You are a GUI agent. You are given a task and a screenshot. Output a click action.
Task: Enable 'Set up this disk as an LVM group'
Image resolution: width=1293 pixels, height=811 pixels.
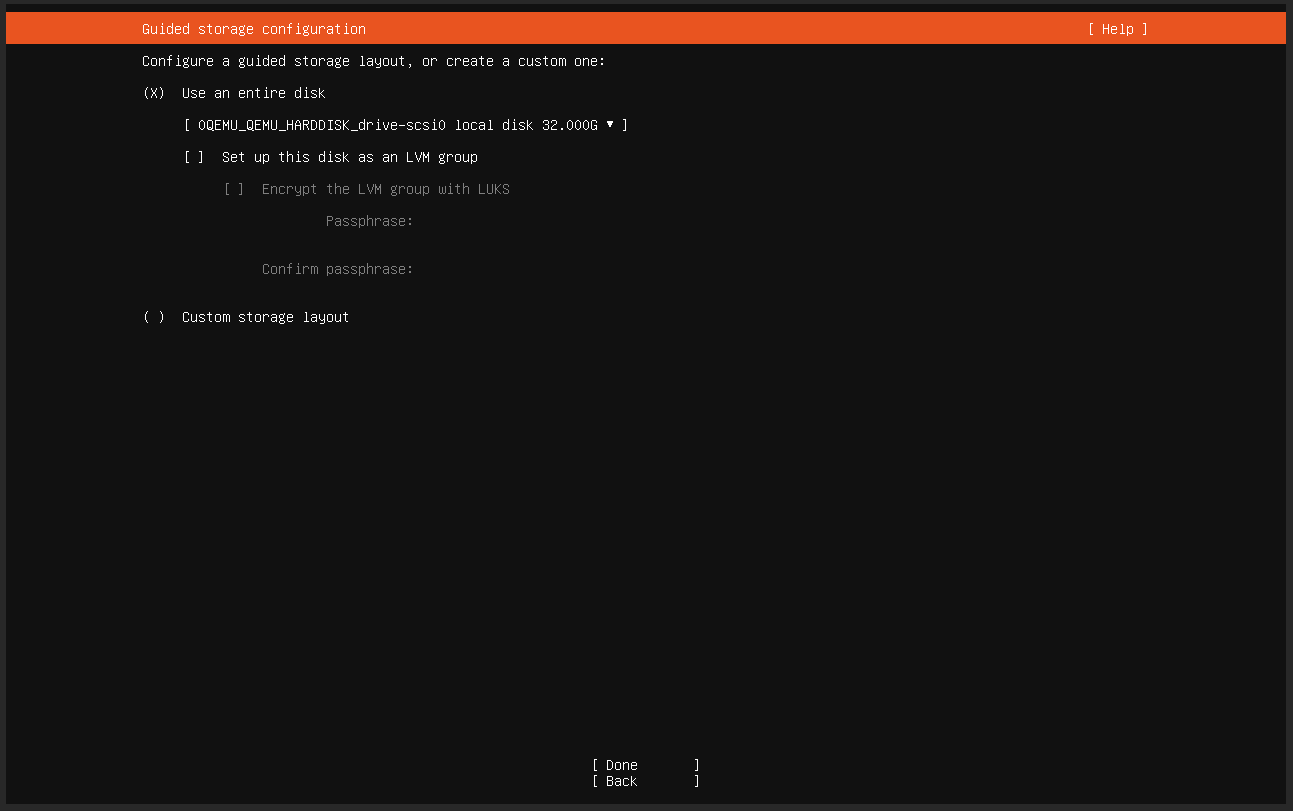click(194, 157)
